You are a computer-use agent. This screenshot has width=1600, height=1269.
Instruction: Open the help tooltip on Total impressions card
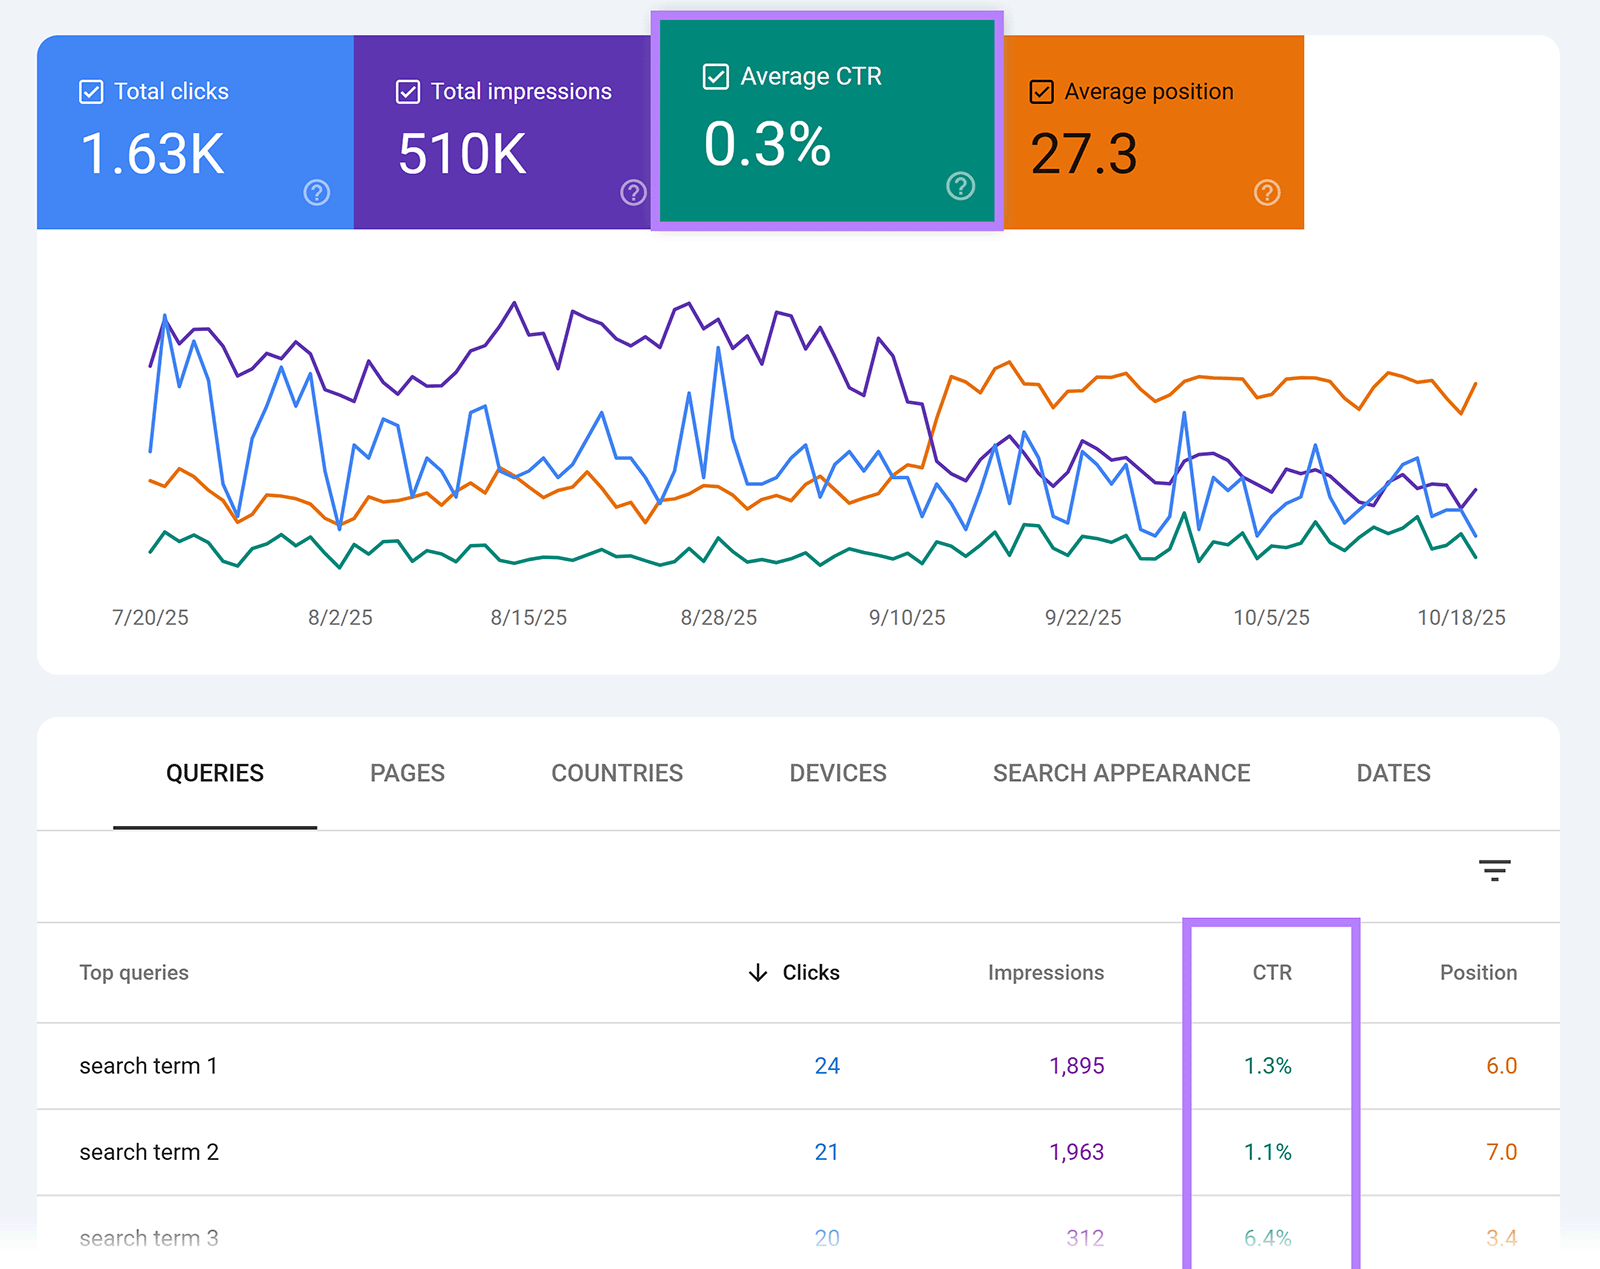tap(632, 192)
